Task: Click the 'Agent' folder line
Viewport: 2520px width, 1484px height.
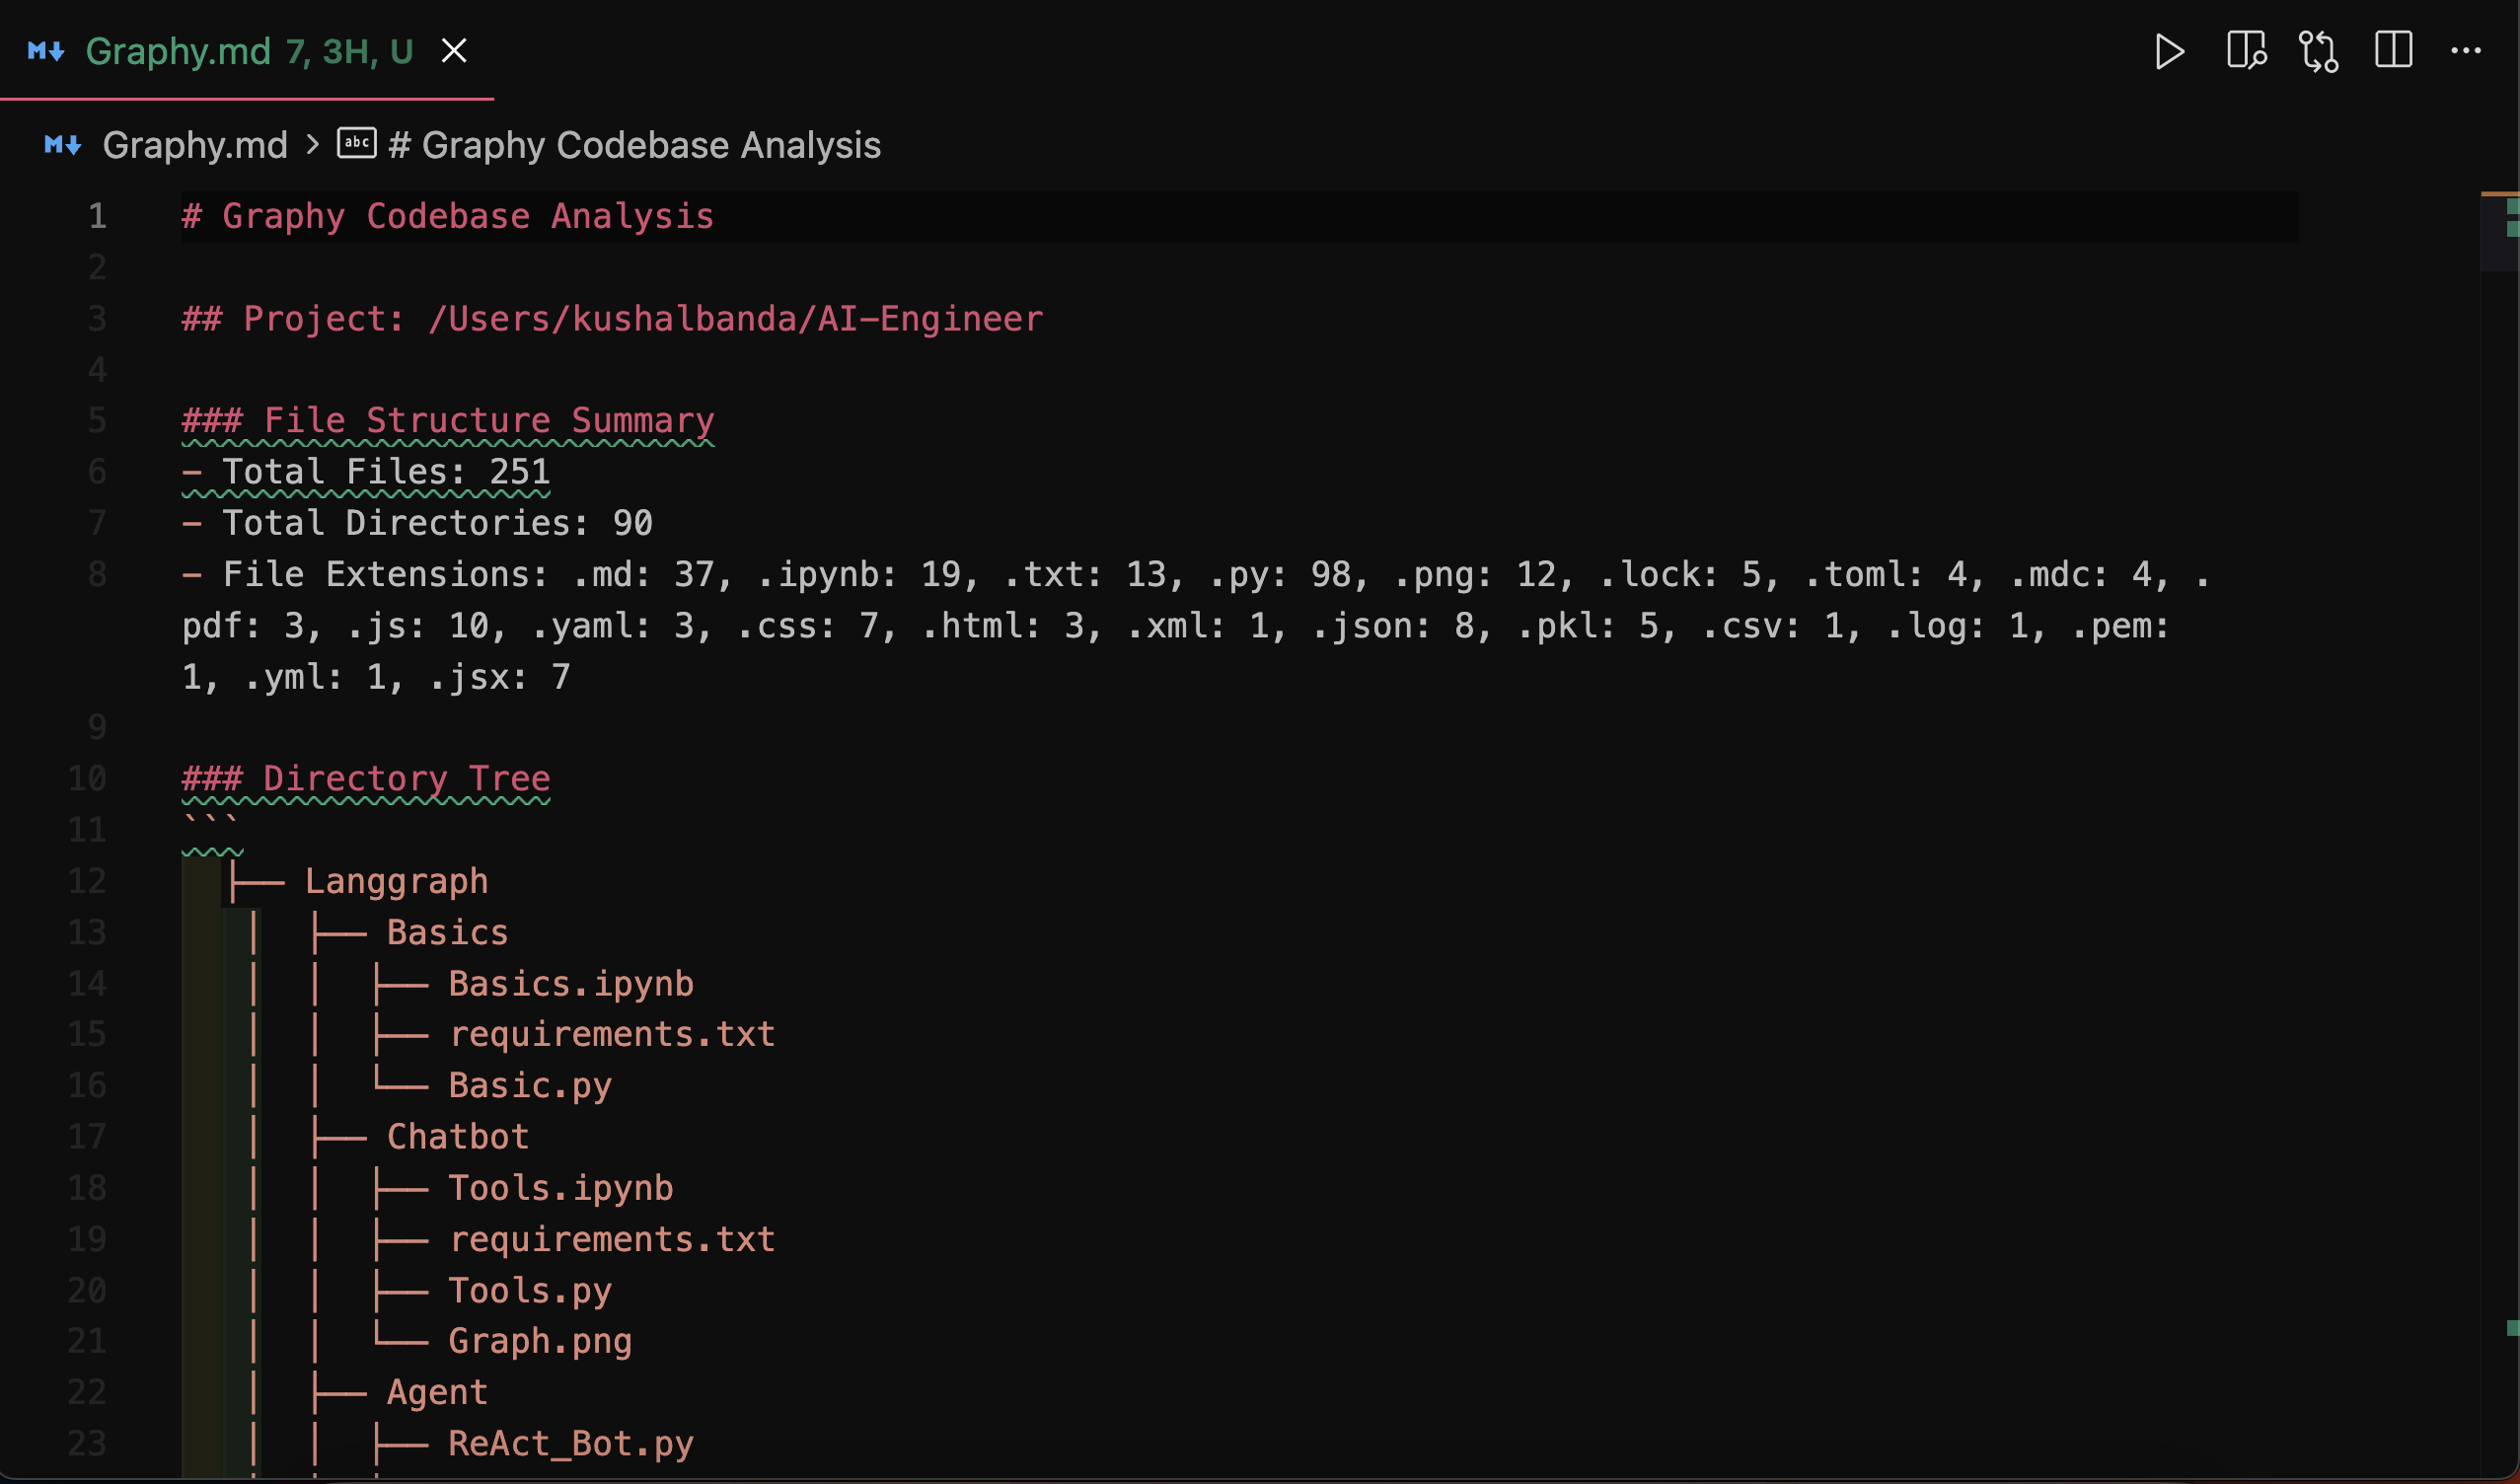Action: point(437,1392)
